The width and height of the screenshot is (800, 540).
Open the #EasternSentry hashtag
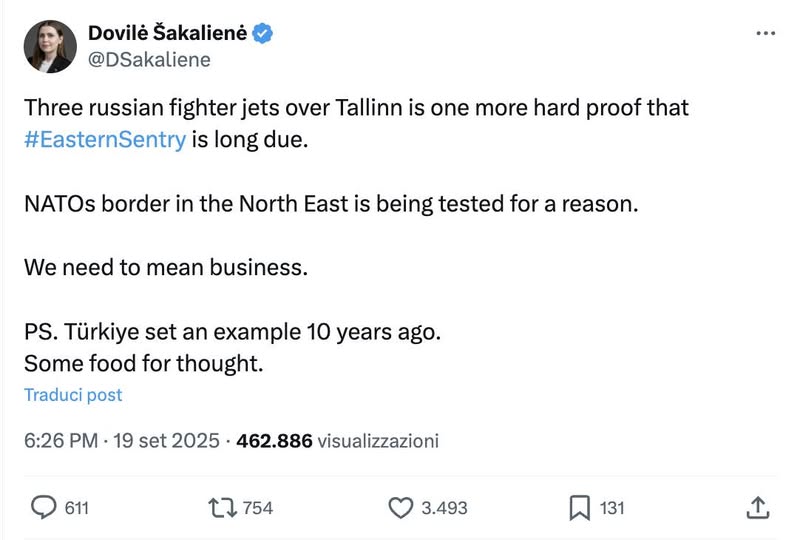pyautogui.click(x=104, y=139)
